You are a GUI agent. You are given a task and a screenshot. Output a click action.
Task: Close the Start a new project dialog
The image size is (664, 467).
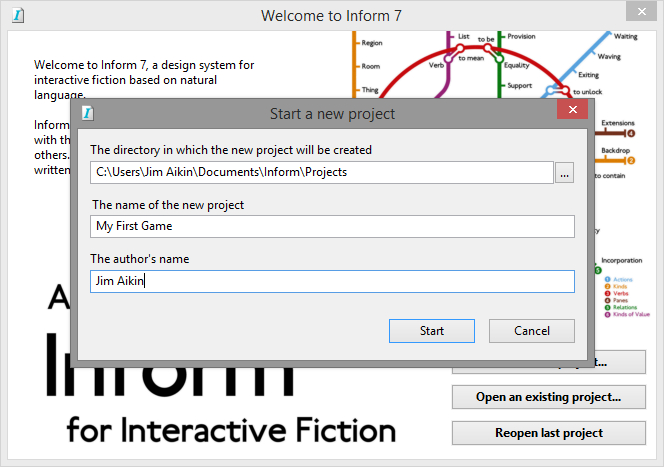click(572, 112)
